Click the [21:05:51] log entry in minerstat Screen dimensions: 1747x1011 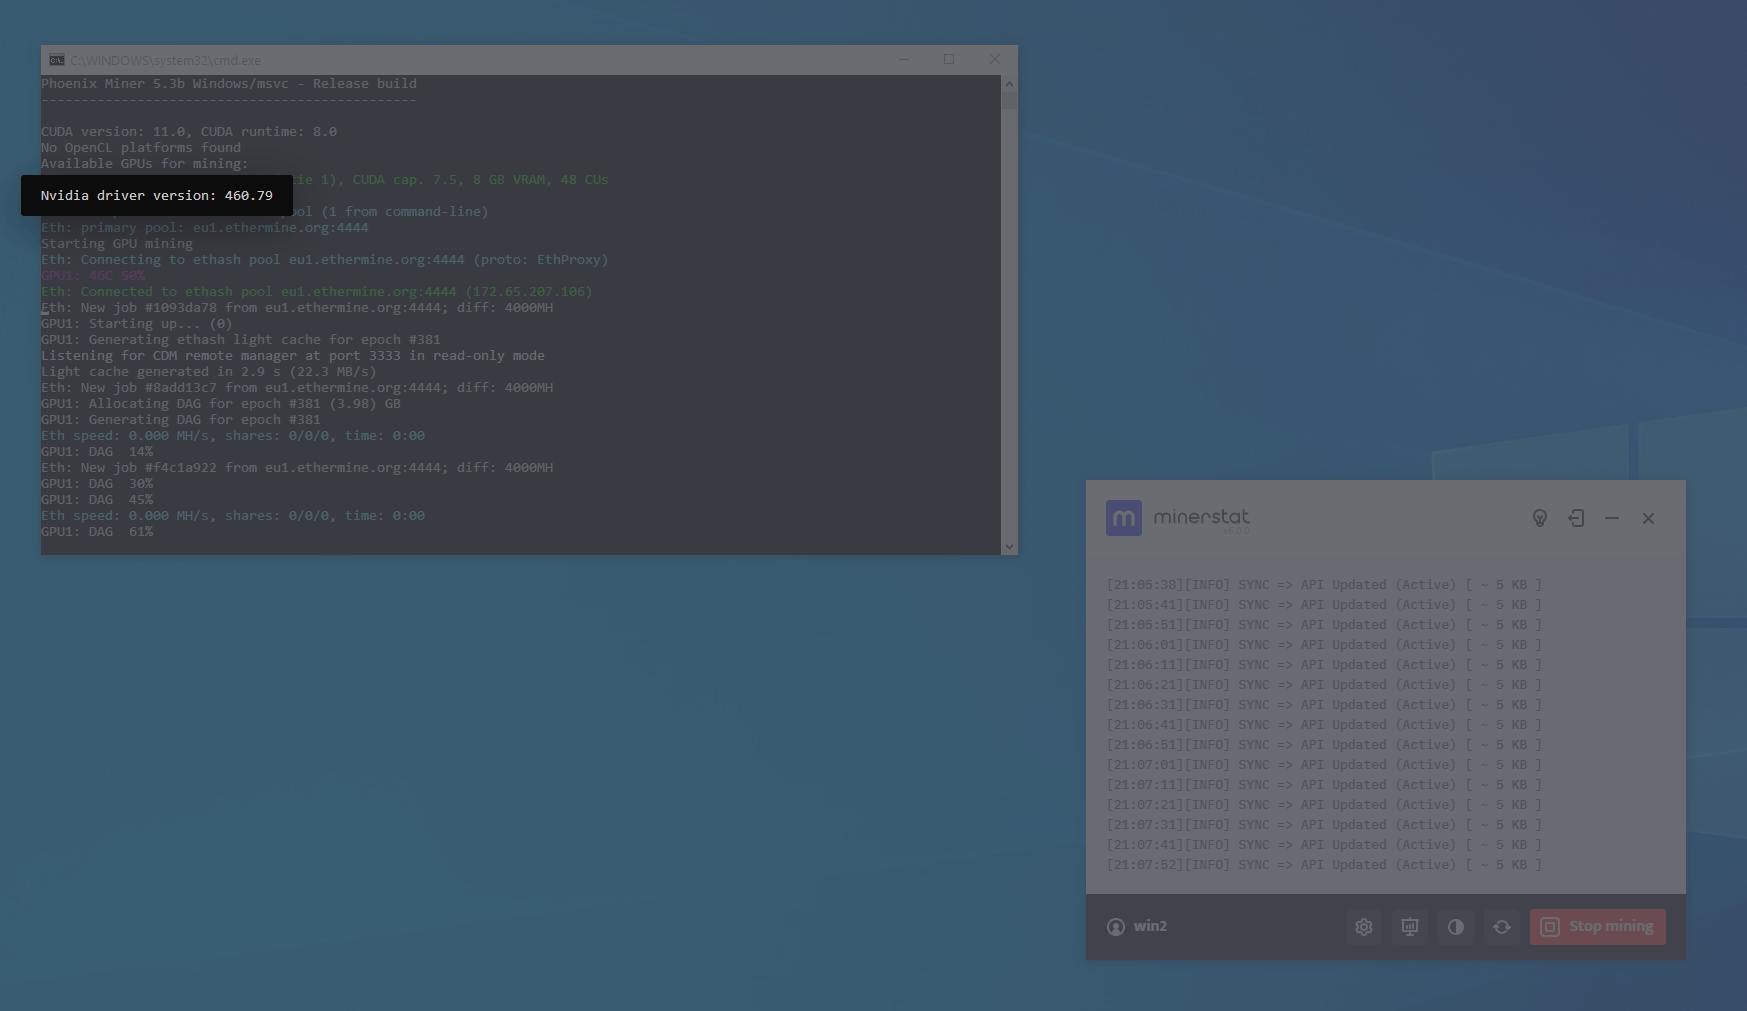pos(1324,625)
